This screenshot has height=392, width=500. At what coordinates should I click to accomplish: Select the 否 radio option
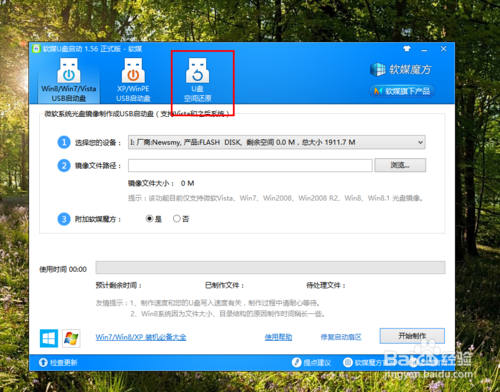[181, 219]
